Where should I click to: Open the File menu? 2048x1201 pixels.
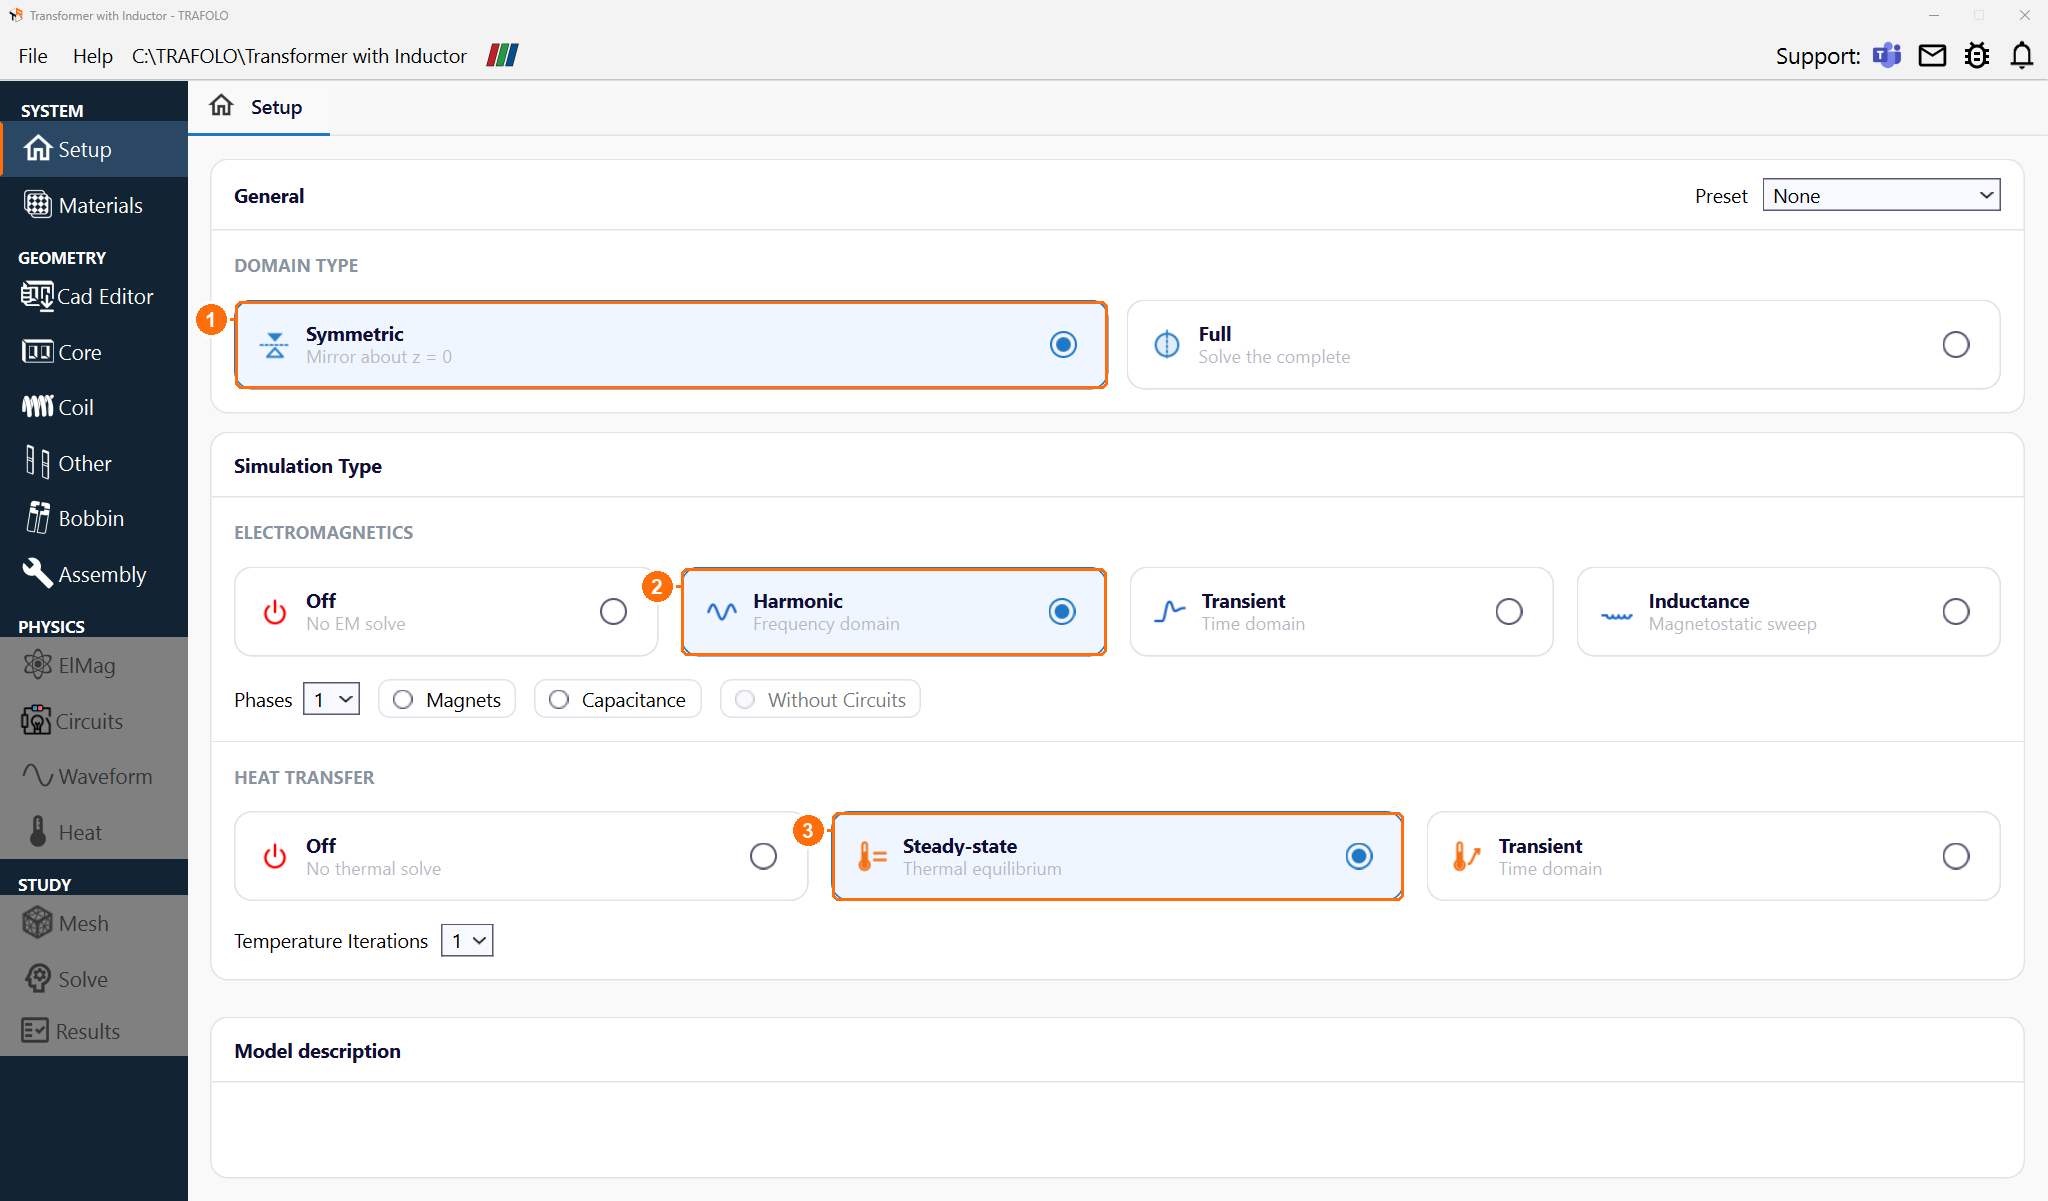33,56
